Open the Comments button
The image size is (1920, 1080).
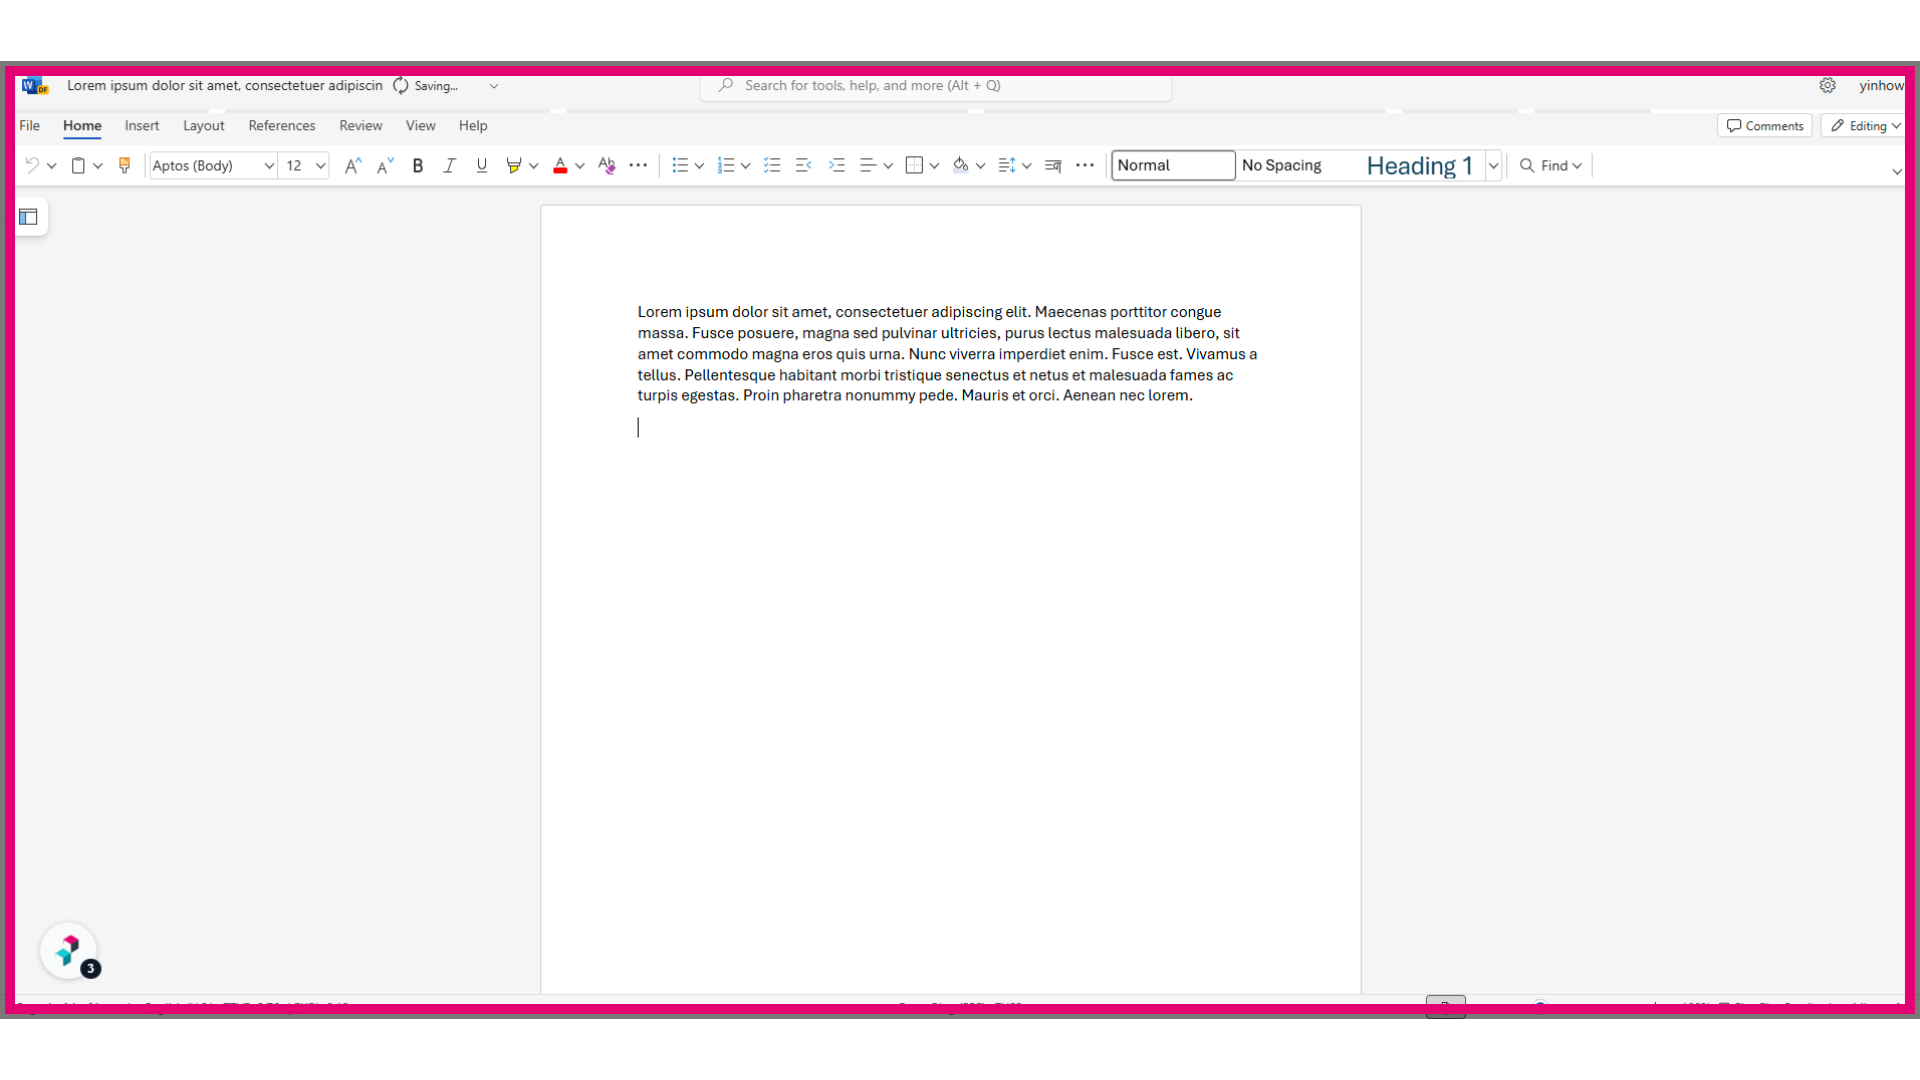tap(1765, 126)
